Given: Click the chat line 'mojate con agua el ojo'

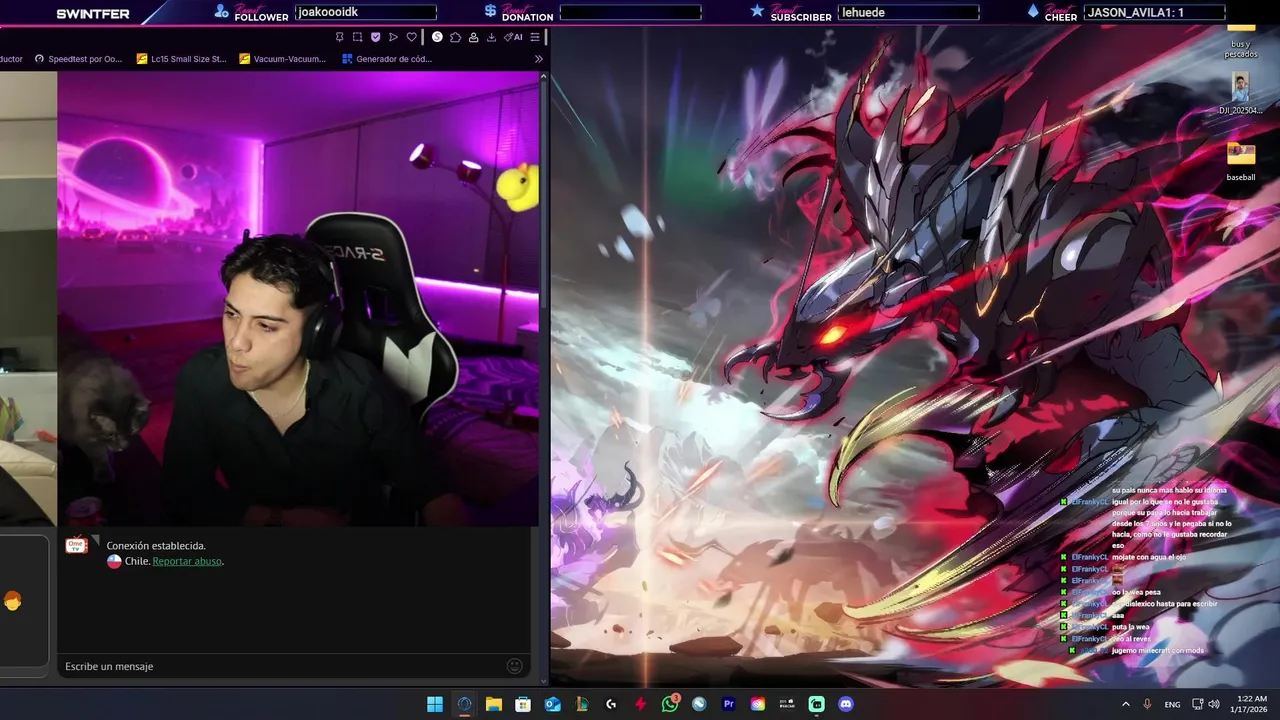Looking at the screenshot, I should point(1148,557).
